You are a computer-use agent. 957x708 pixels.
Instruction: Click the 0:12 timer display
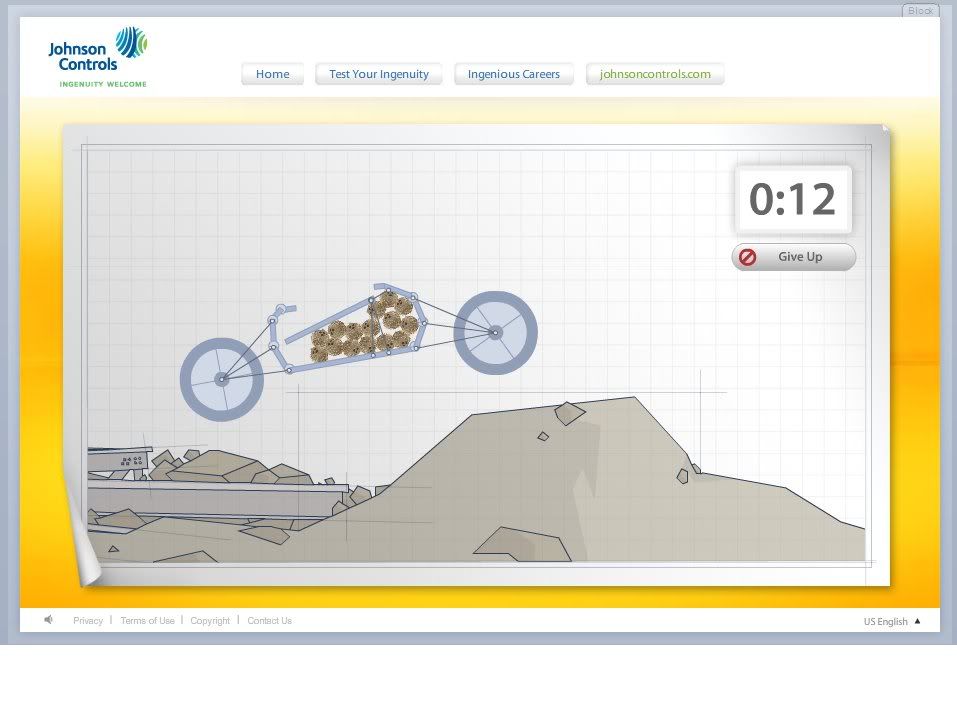793,200
